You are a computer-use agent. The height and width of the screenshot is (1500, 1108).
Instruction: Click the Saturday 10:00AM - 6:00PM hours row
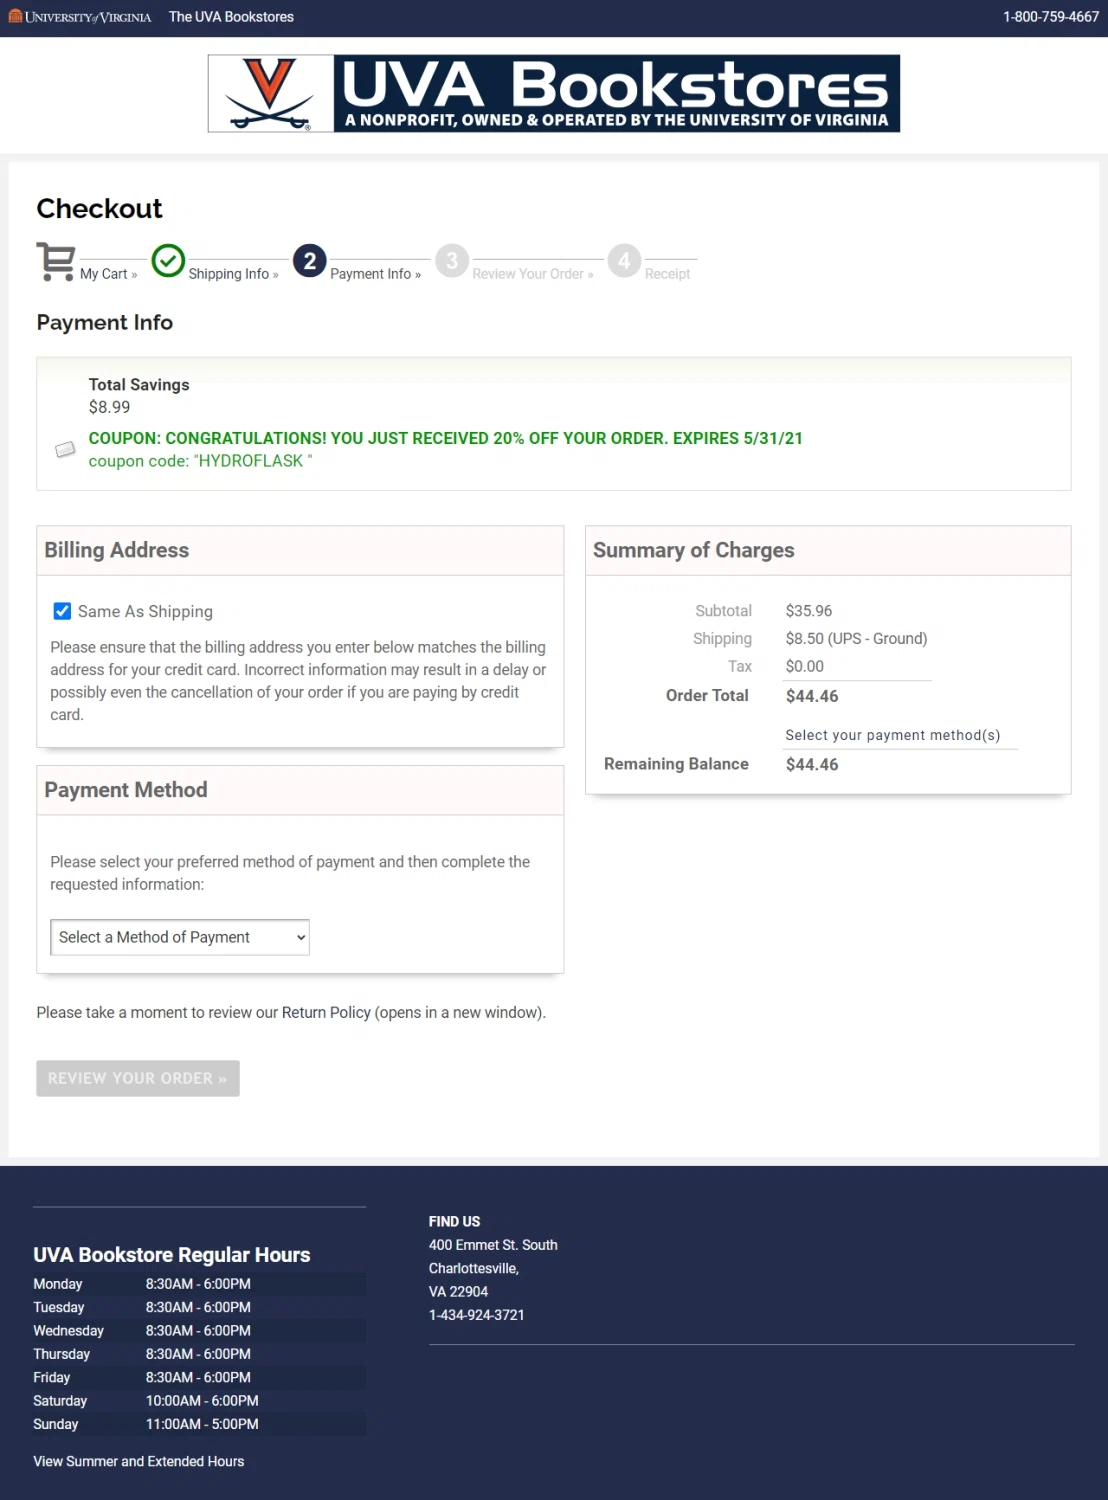pyautogui.click(x=199, y=1401)
